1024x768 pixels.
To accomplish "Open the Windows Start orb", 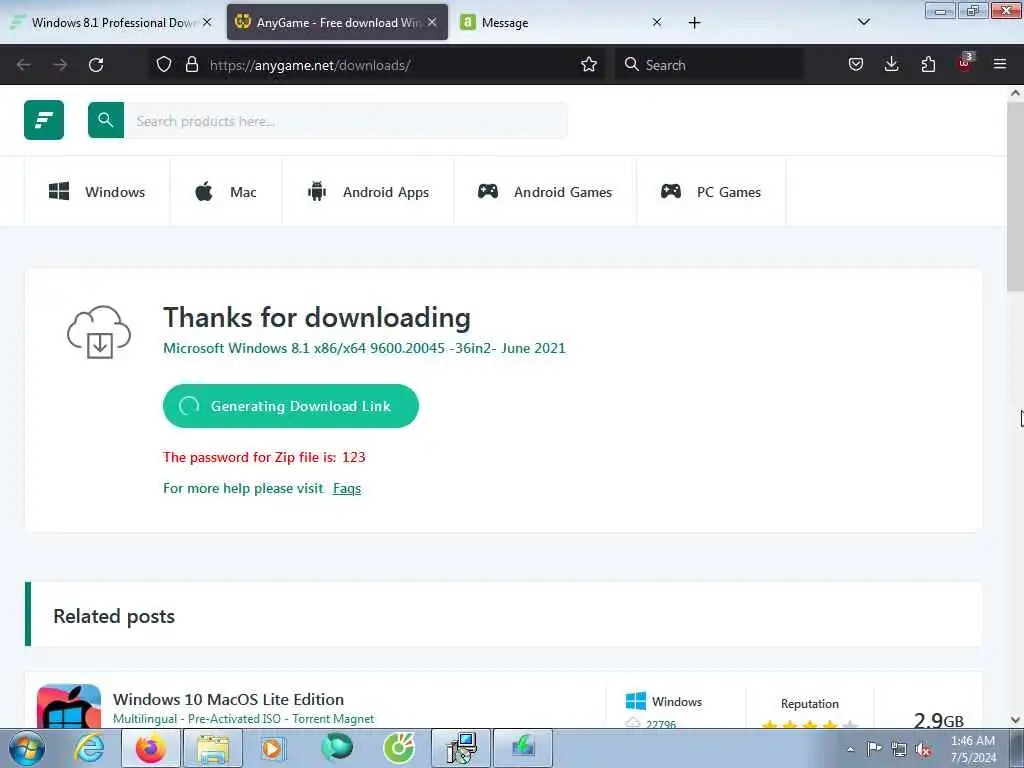I will click(27, 748).
